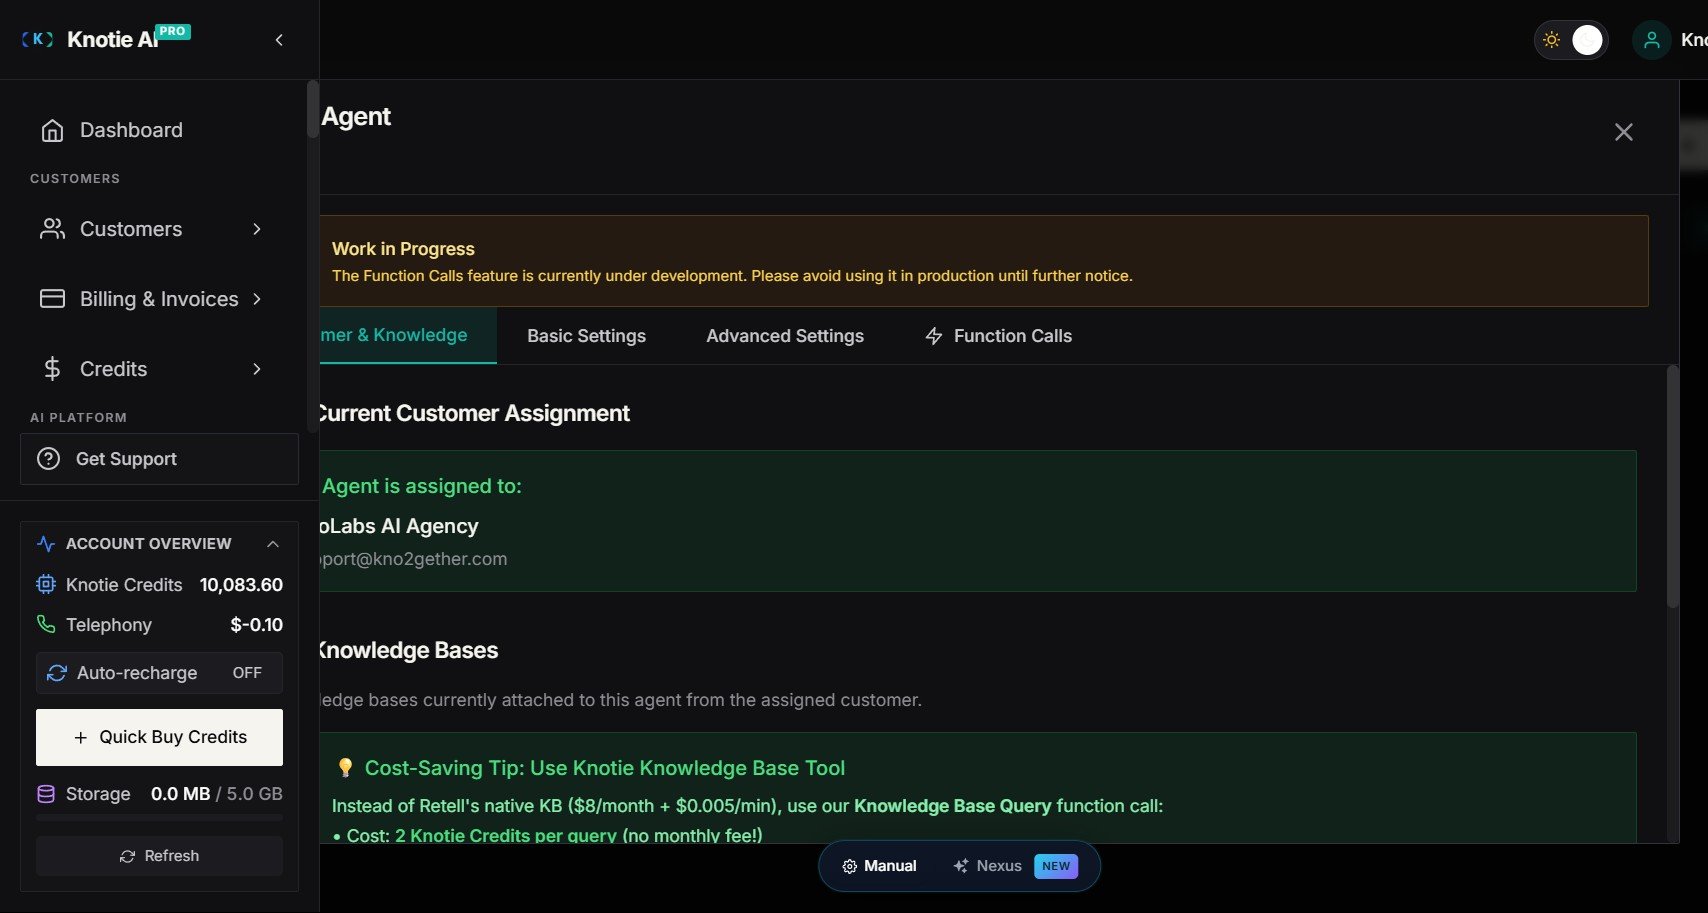Click the kno2gether.com email address
1708x913 pixels.
point(414,559)
